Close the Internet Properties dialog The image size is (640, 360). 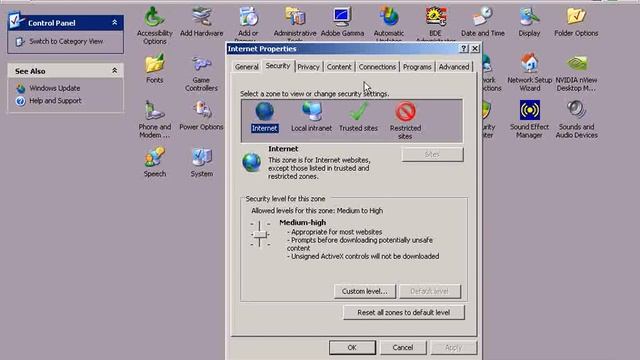coord(475,49)
